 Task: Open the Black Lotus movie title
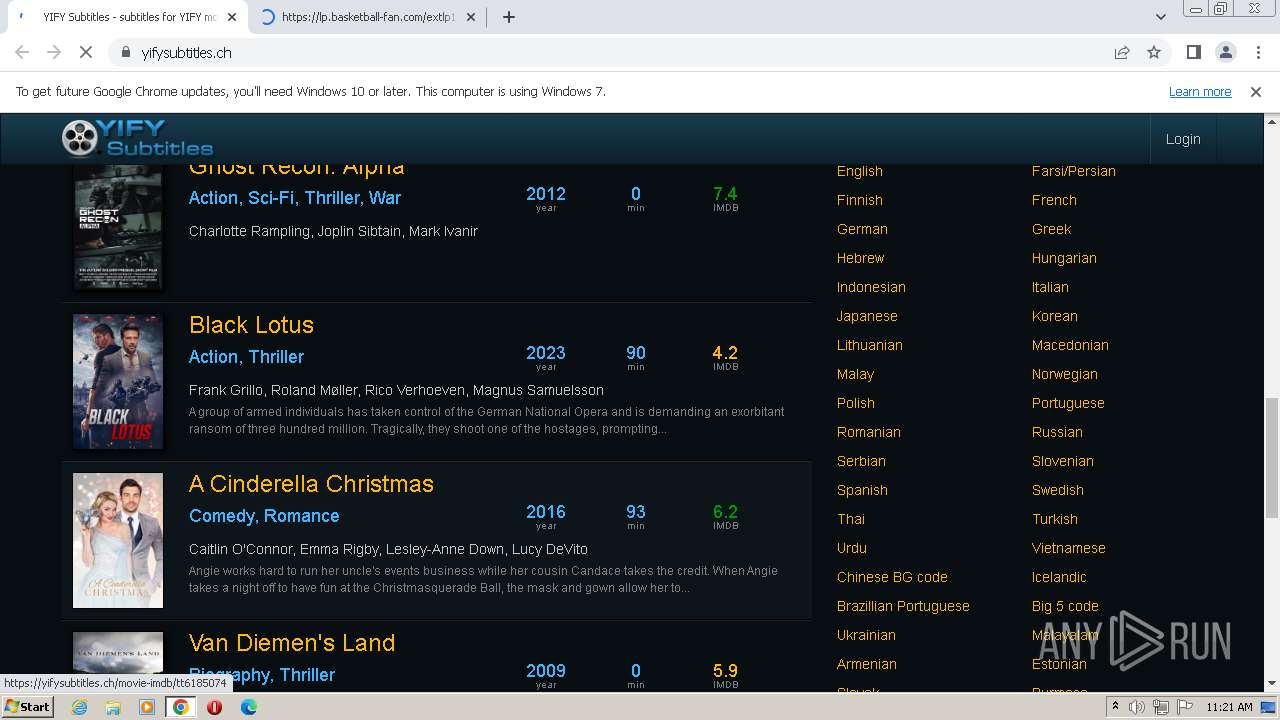point(251,325)
